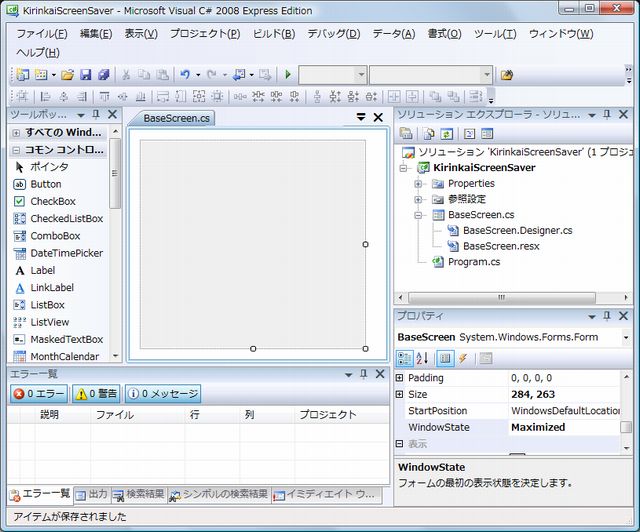Select the DateTimePicker toolbox item
The image size is (640, 532).
(x=58, y=253)
